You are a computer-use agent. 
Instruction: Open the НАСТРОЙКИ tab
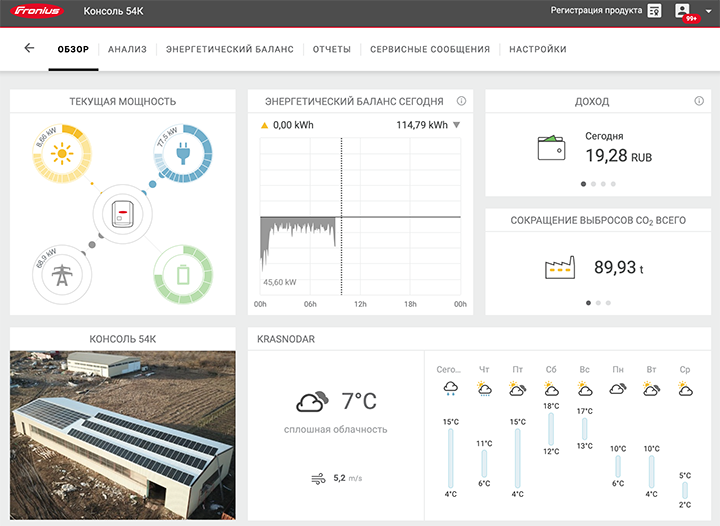538,49
